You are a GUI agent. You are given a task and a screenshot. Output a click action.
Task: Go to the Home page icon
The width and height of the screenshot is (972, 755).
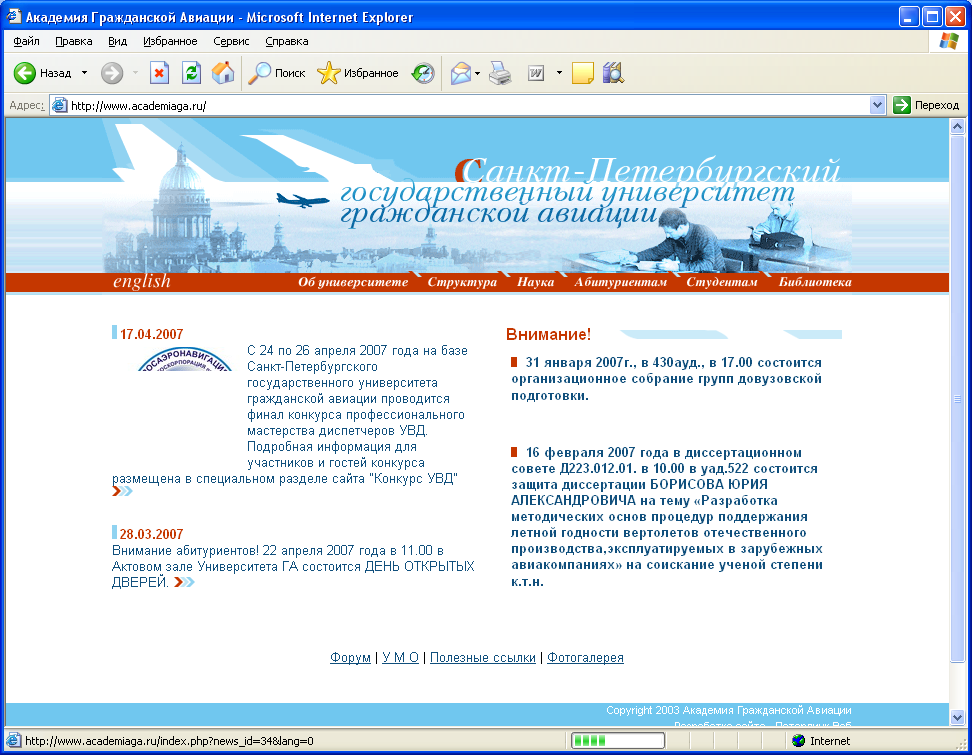223,73
